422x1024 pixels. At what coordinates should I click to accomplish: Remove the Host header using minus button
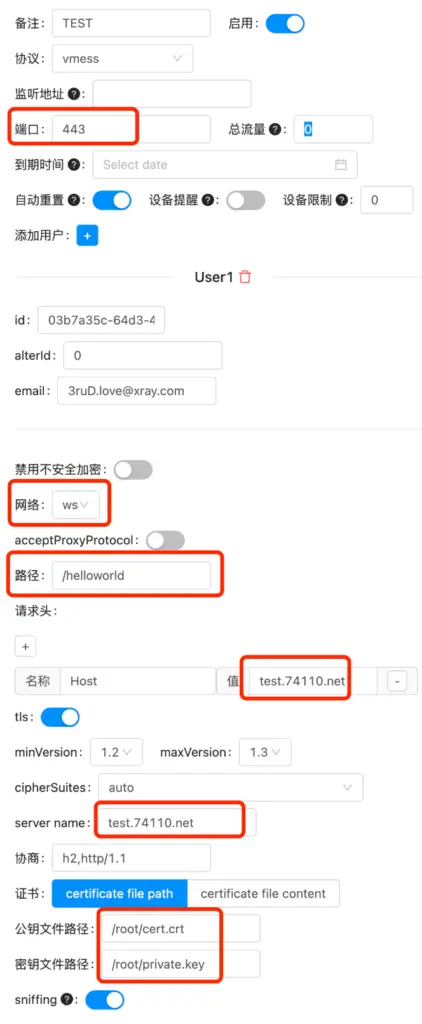pos(397,681)
